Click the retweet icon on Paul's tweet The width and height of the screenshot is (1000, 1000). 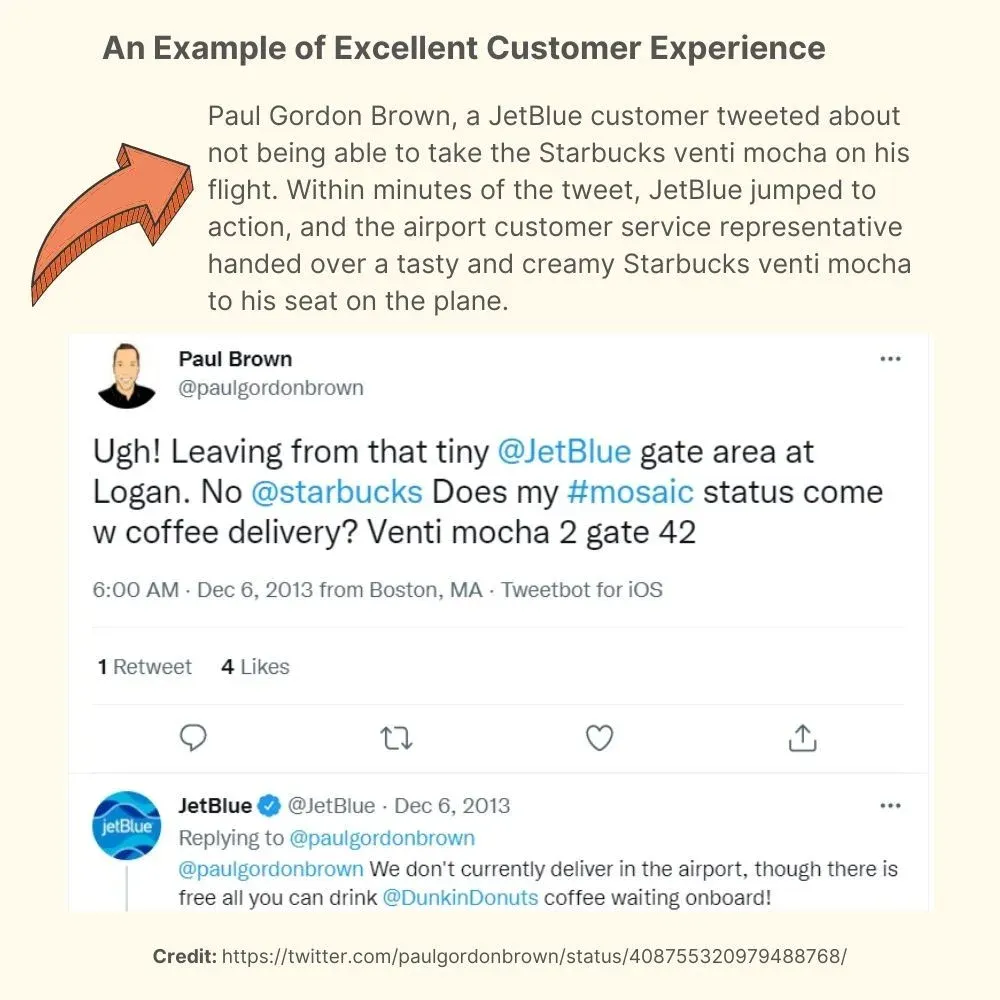[x=397, y=737]
